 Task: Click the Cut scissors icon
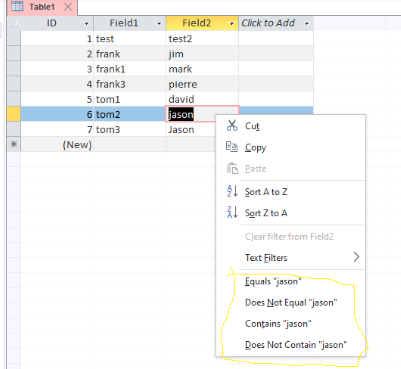(x=232, y=126)
